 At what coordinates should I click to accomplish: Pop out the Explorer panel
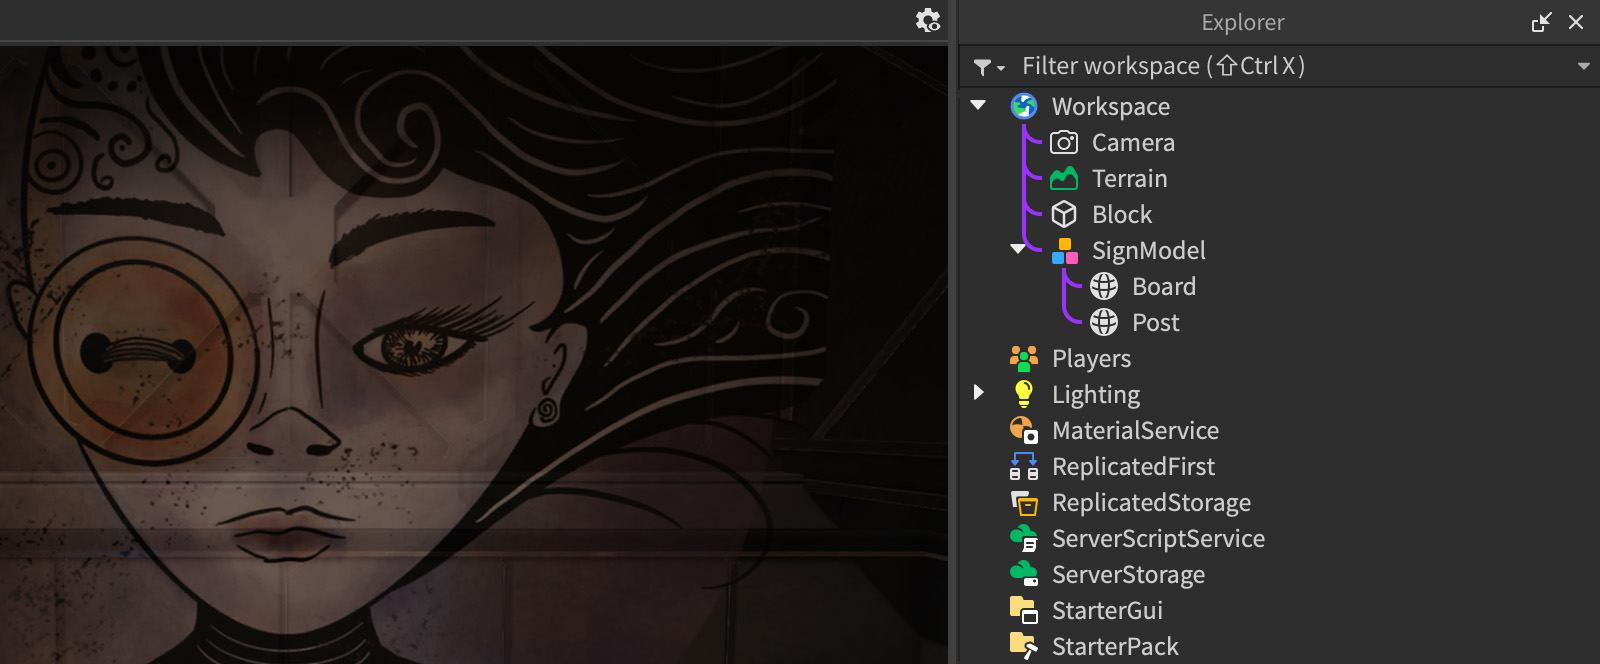[1541, 22]
